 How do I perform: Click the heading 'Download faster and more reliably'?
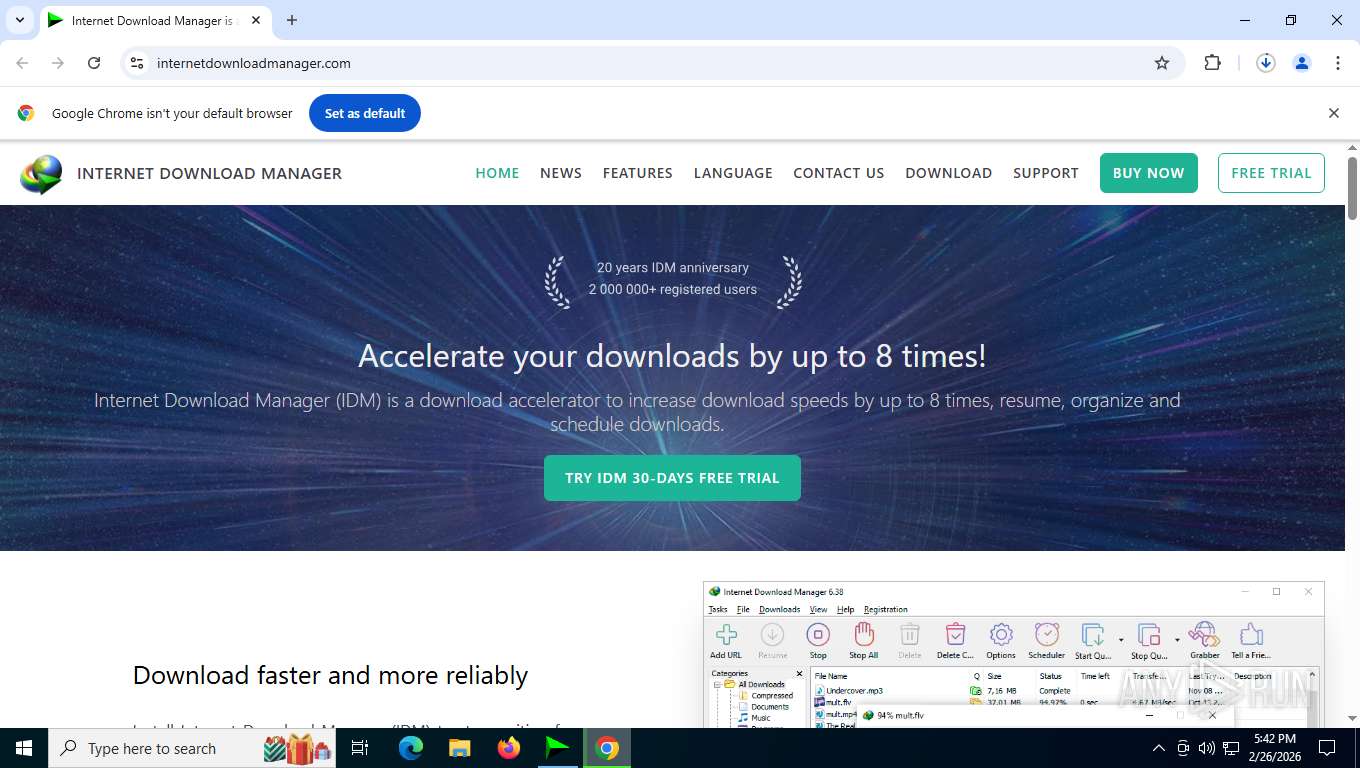coord(330,675)
